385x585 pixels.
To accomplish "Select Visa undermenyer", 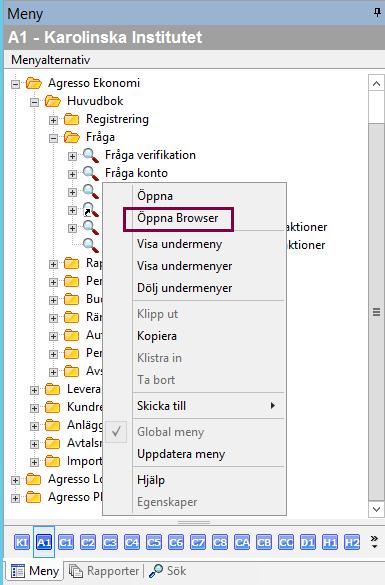I will coord(184,266).
